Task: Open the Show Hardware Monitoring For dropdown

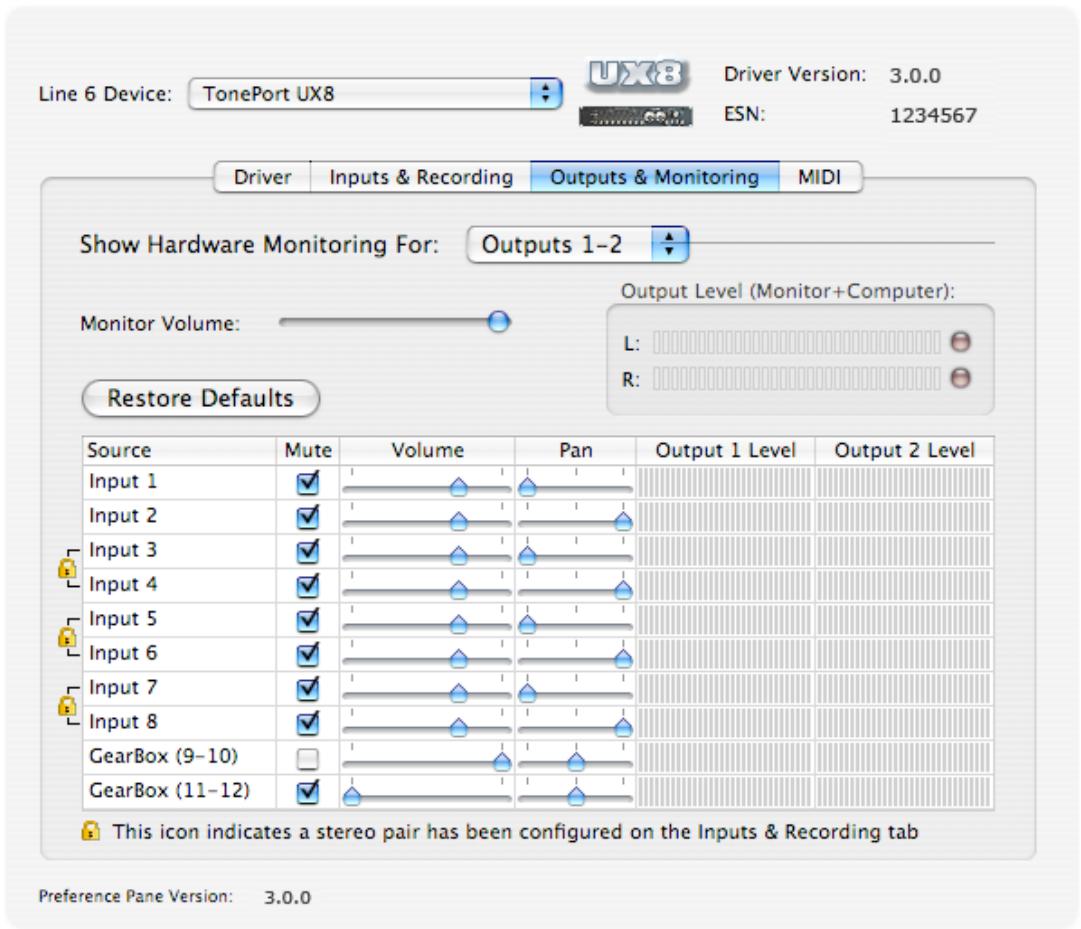Action: [578, 244]
